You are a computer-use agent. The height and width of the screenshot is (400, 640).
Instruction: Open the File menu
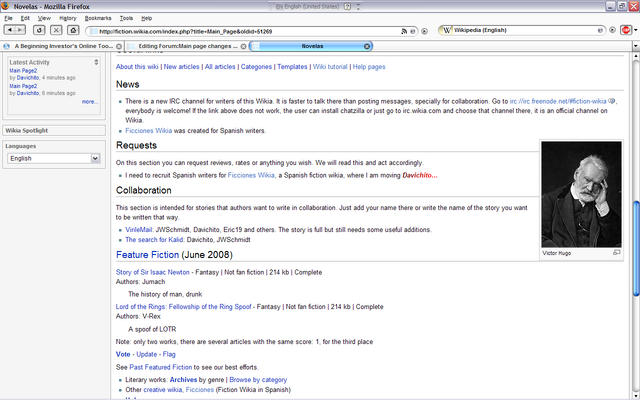(8, 18)
